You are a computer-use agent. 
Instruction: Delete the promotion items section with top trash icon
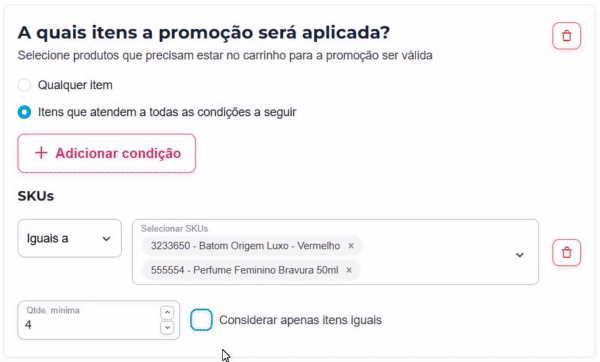pos(566,36)
